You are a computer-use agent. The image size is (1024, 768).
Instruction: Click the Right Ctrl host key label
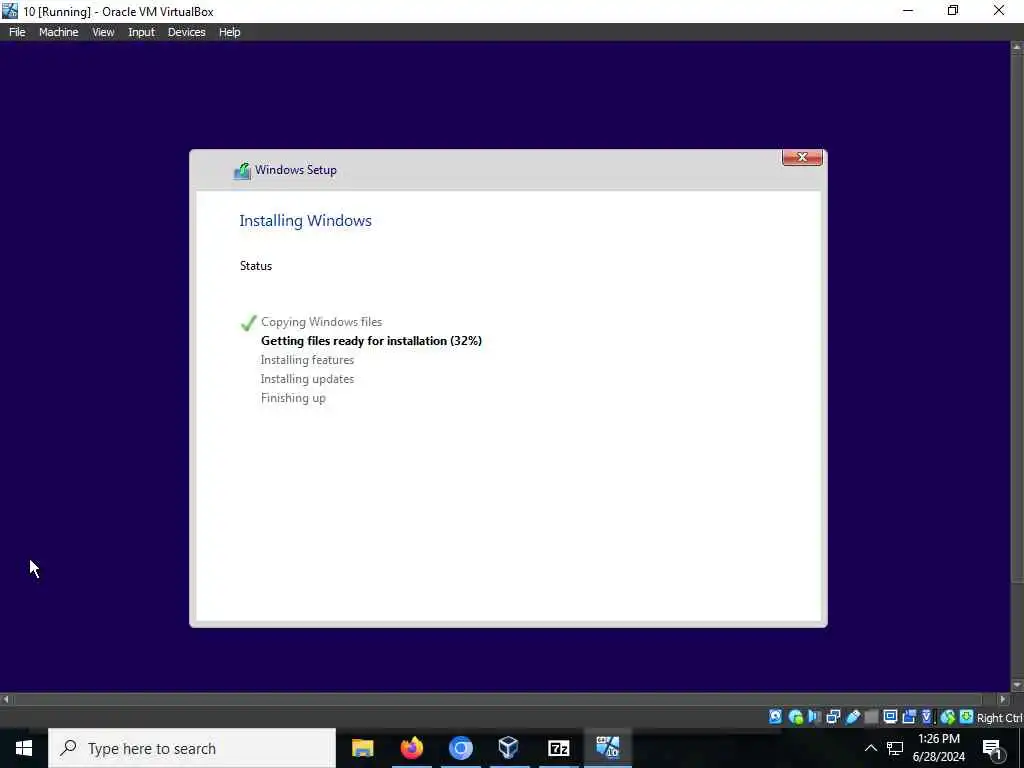tap(1000, 718)
